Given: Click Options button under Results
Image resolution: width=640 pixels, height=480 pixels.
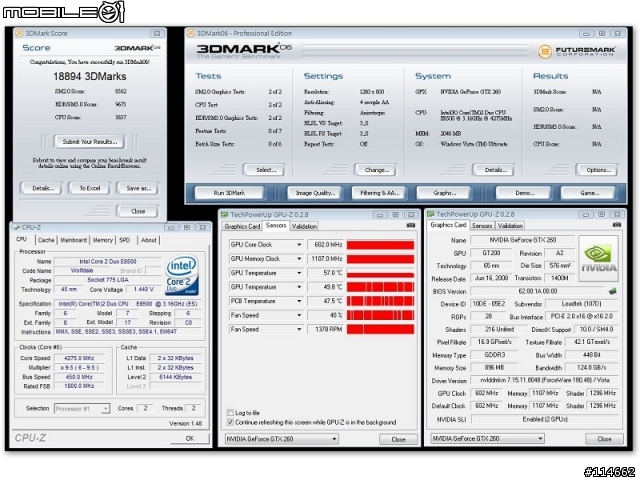Looking at the screenshot, I should [598, 170].
